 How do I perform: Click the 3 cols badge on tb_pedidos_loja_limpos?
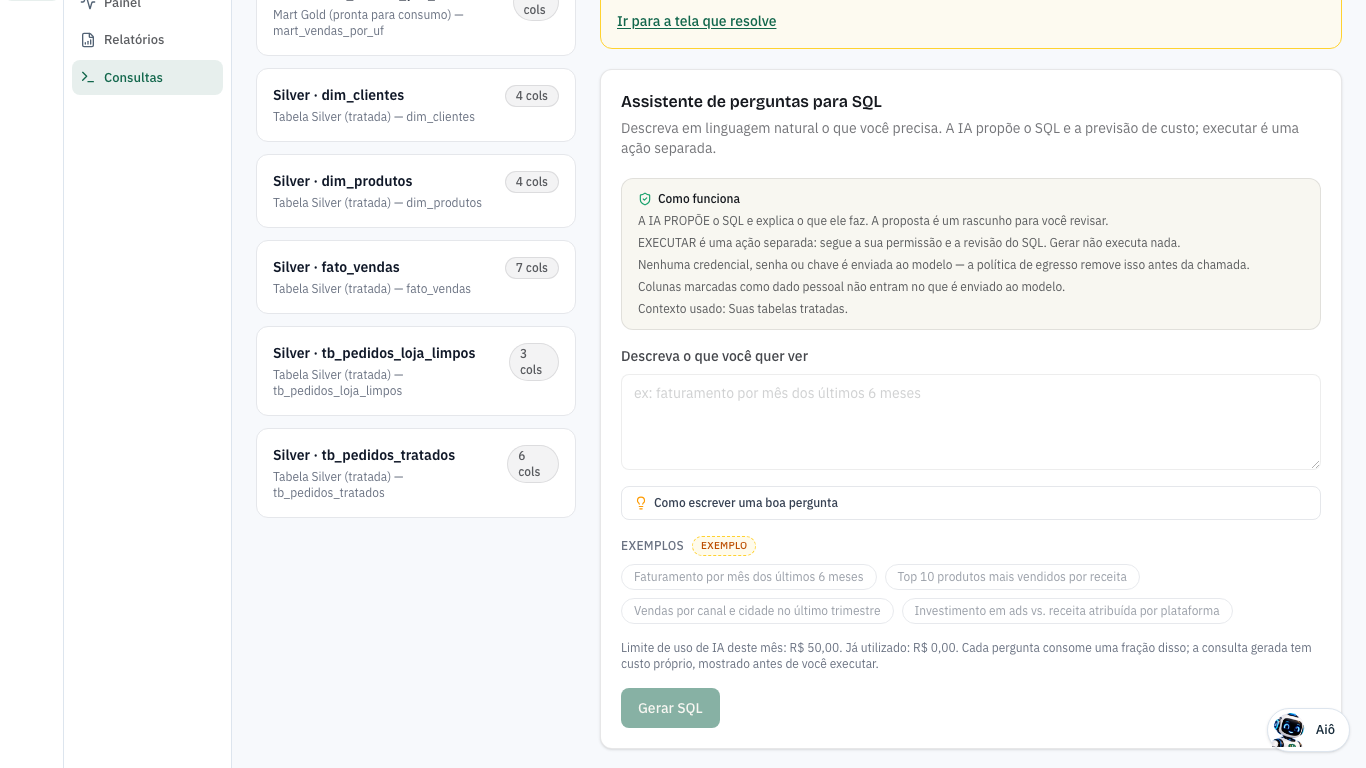click(x=533, y=362)
